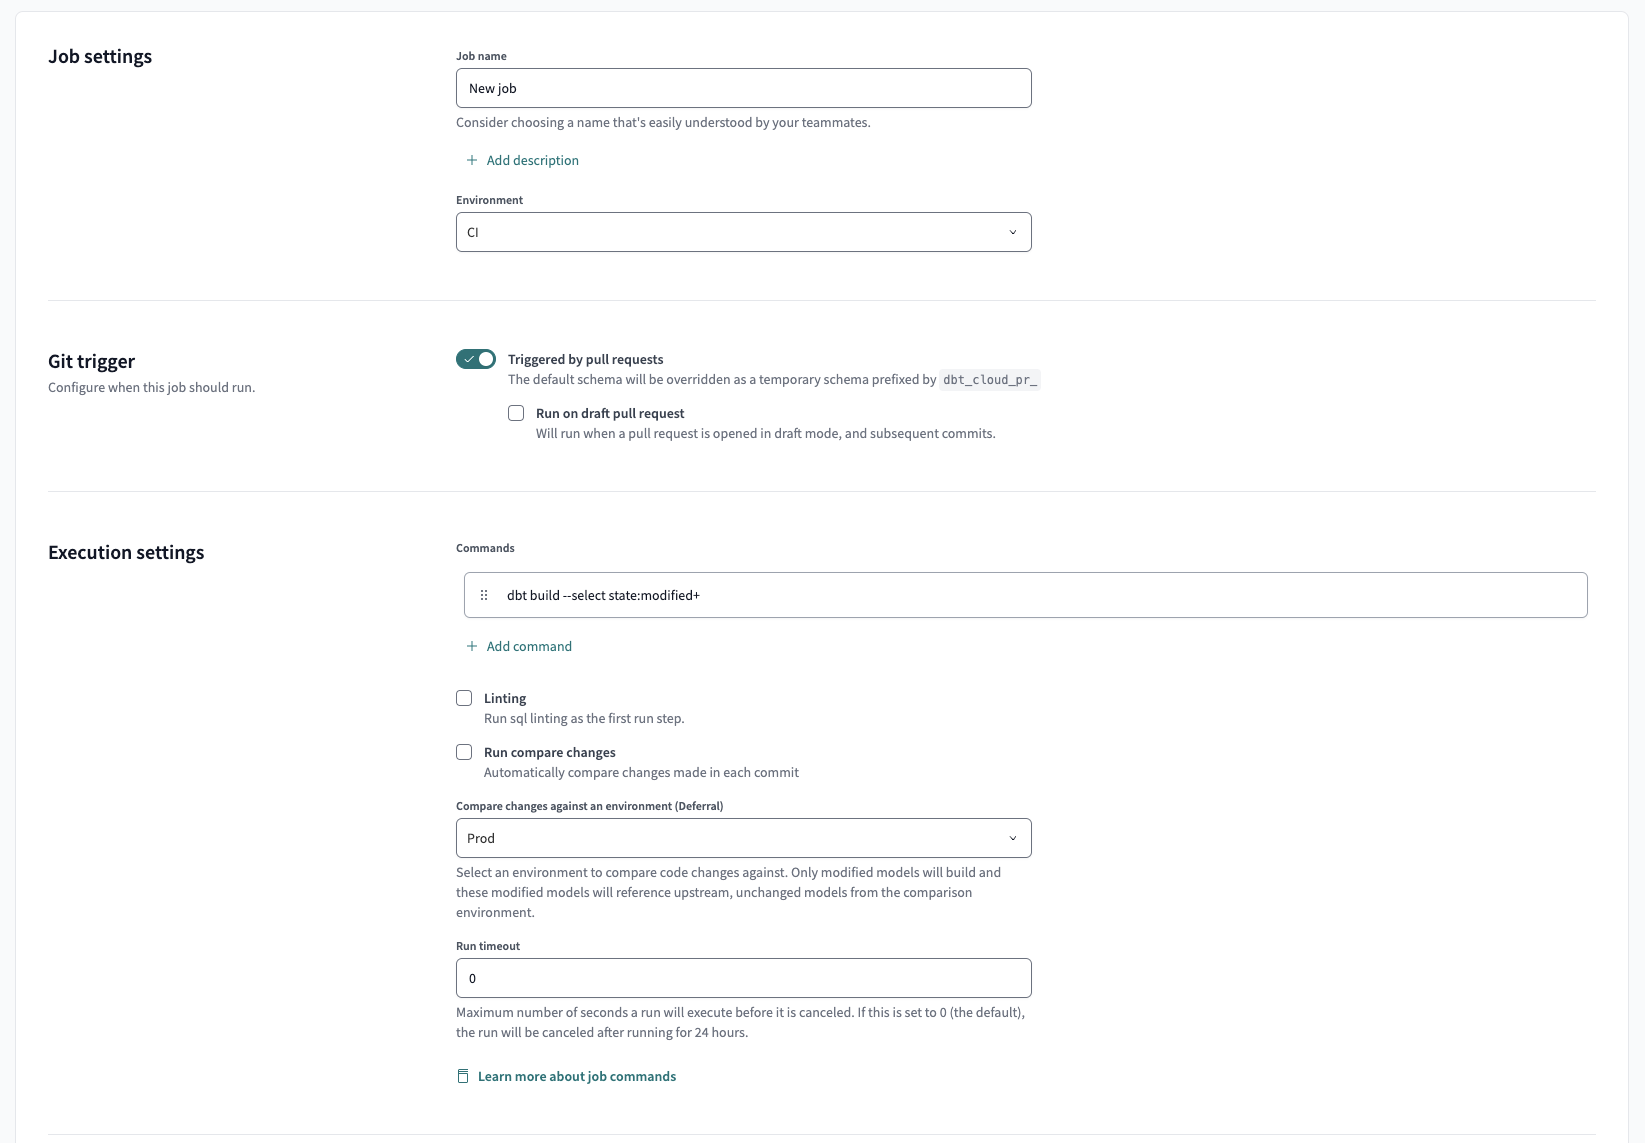Enable Run on draft pull request

(x=516, y=413)
